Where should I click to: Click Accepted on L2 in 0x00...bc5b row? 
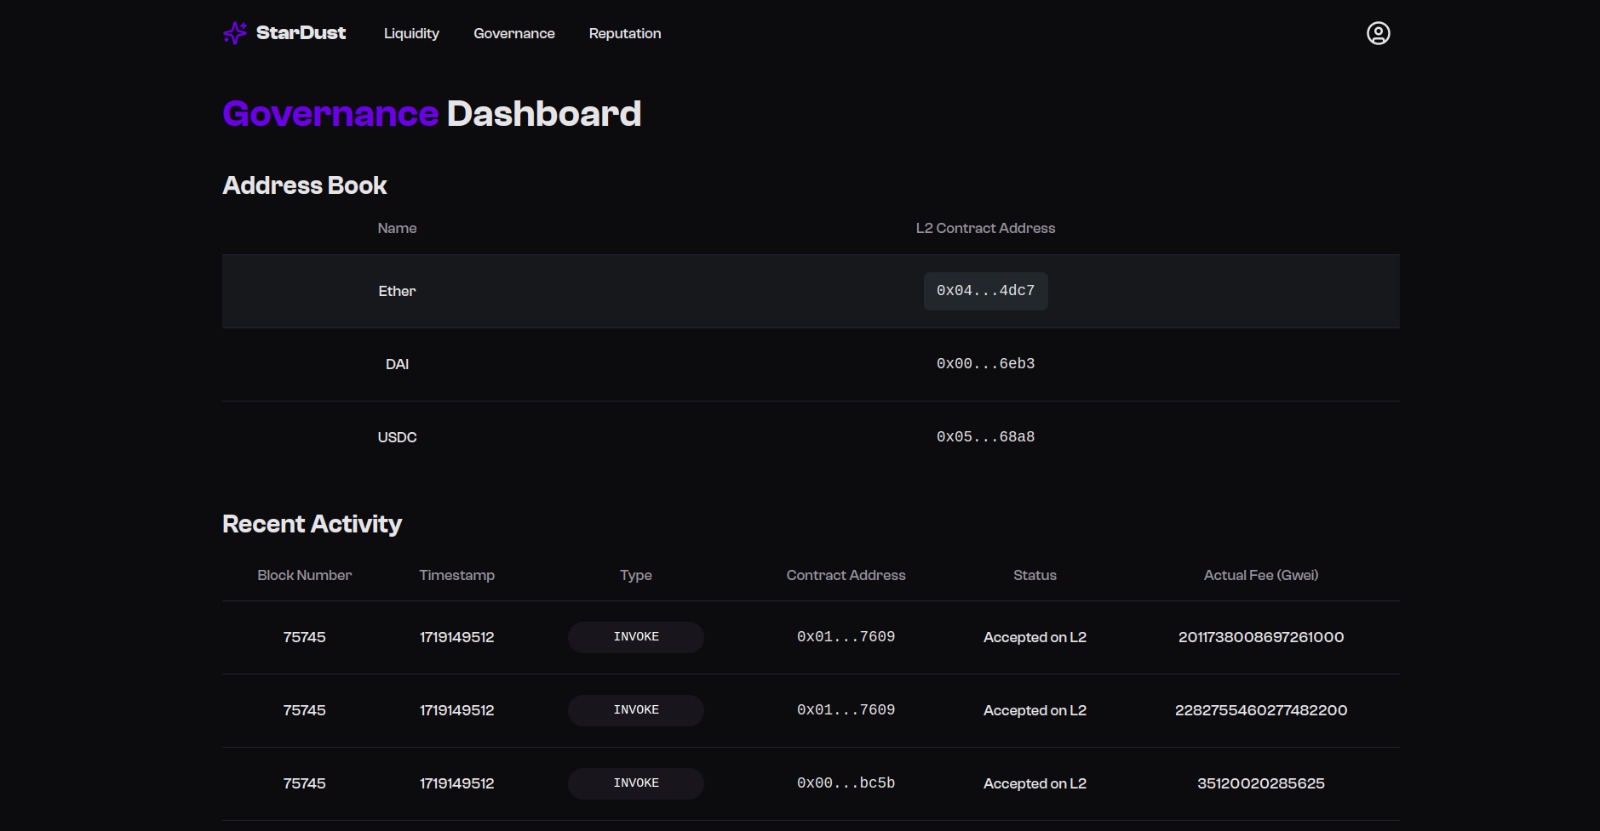[1035, 783]
